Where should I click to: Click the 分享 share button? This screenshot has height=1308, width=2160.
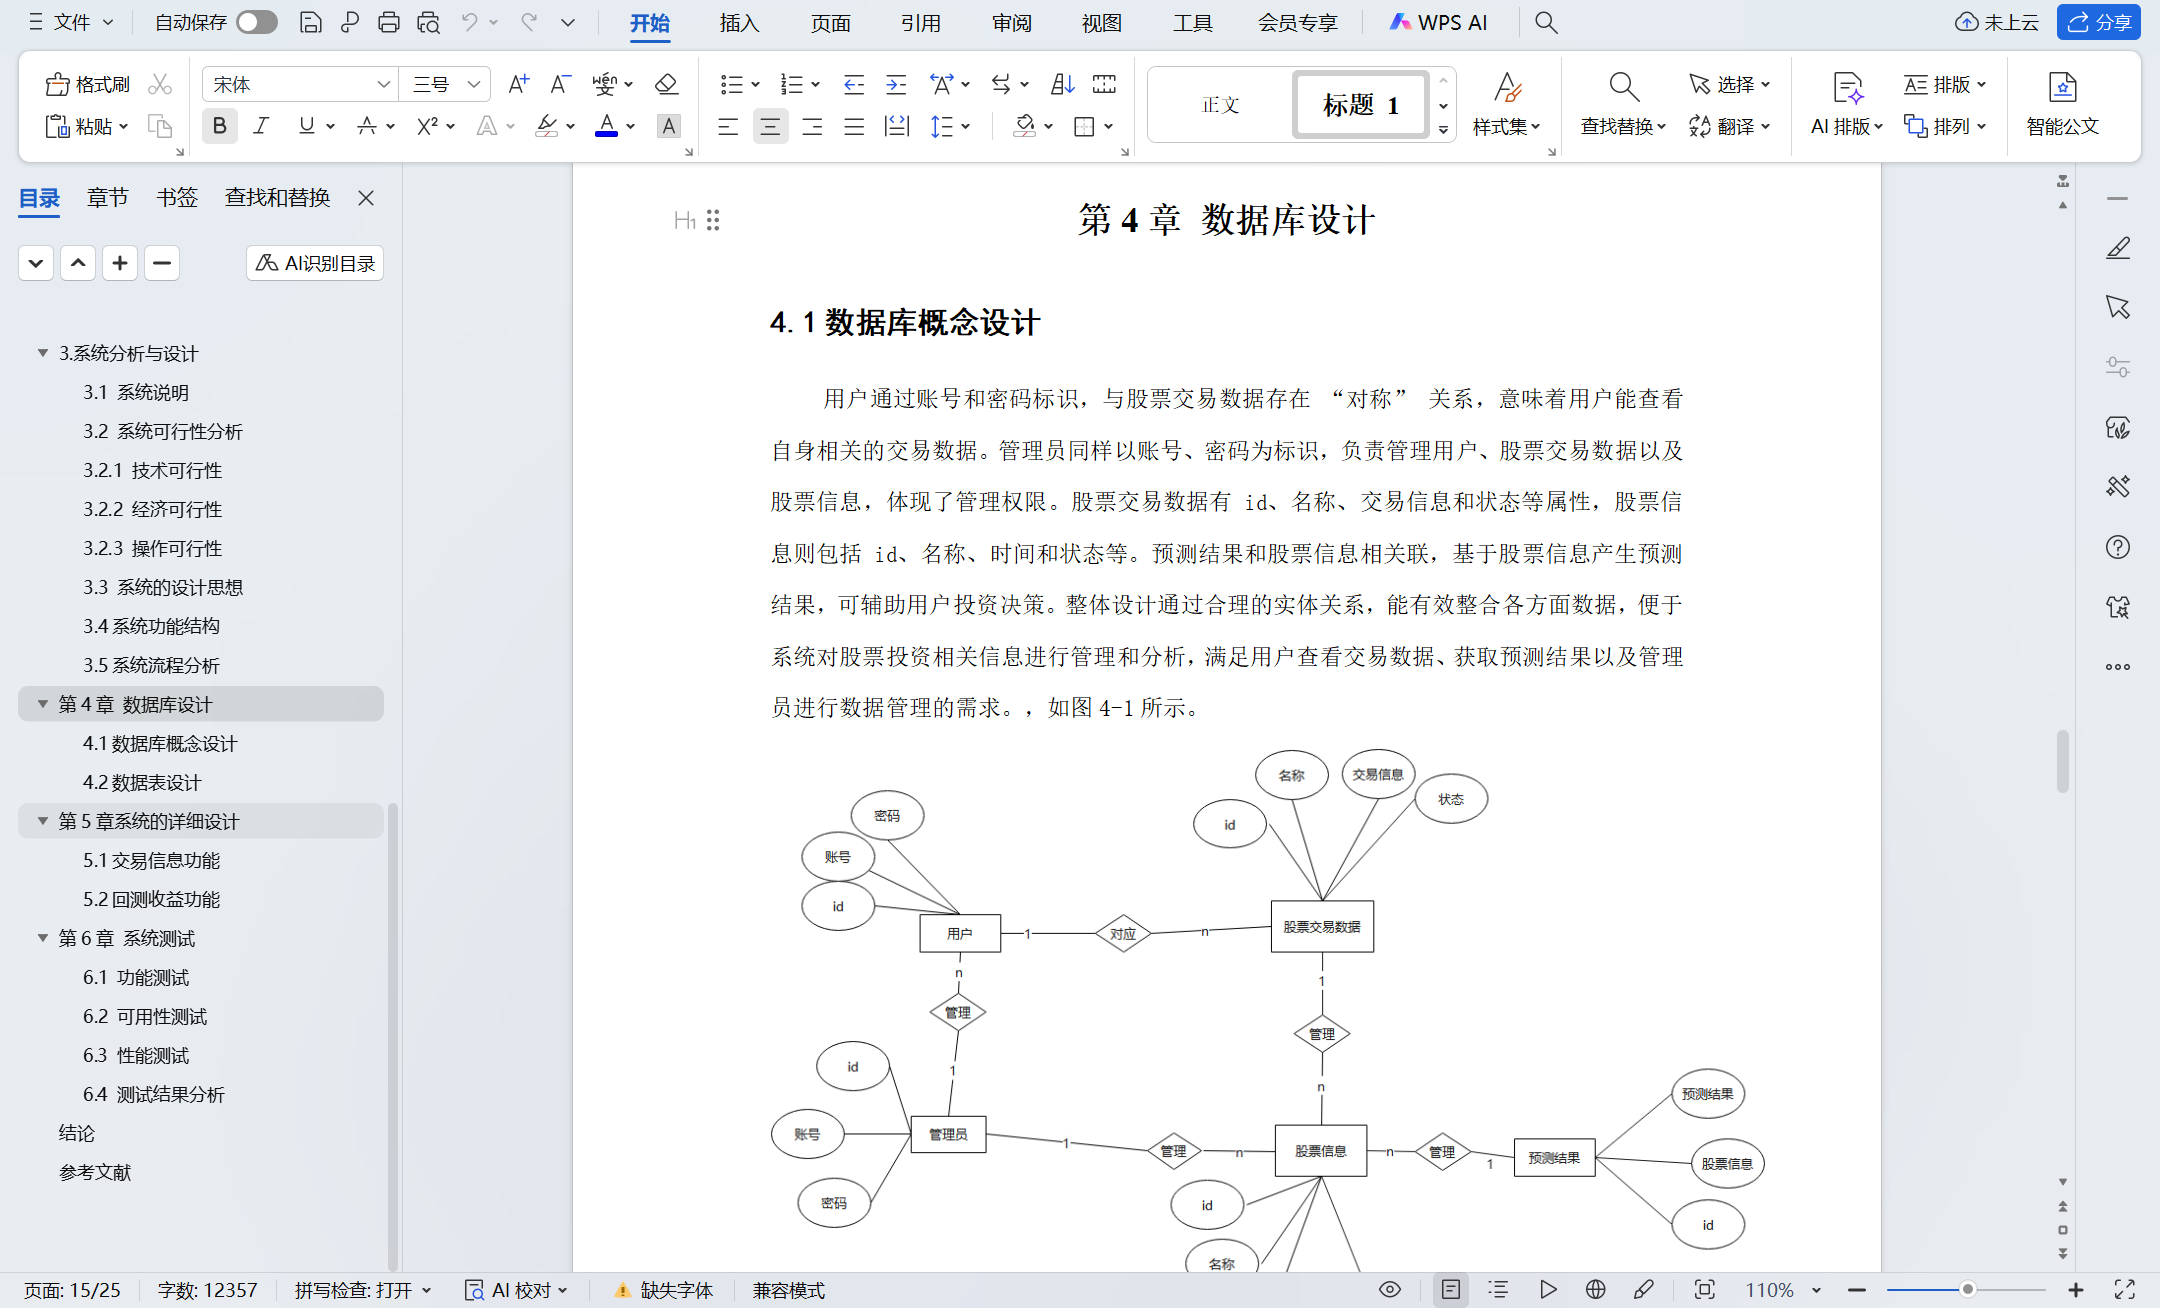point(2098,22)
